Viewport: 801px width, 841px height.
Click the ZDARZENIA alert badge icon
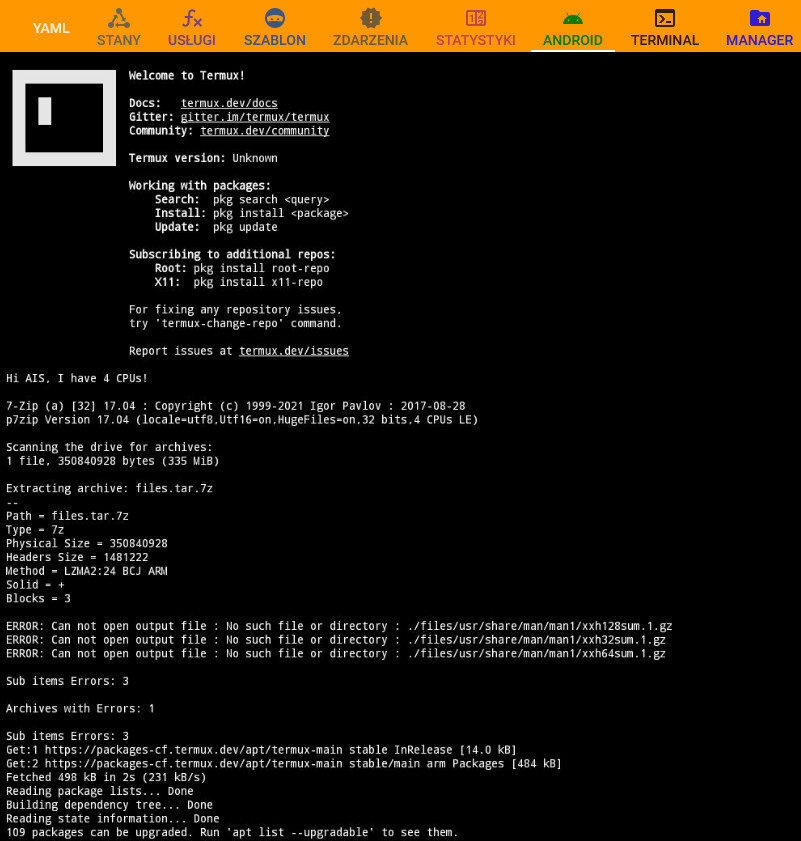pos(370,18)
